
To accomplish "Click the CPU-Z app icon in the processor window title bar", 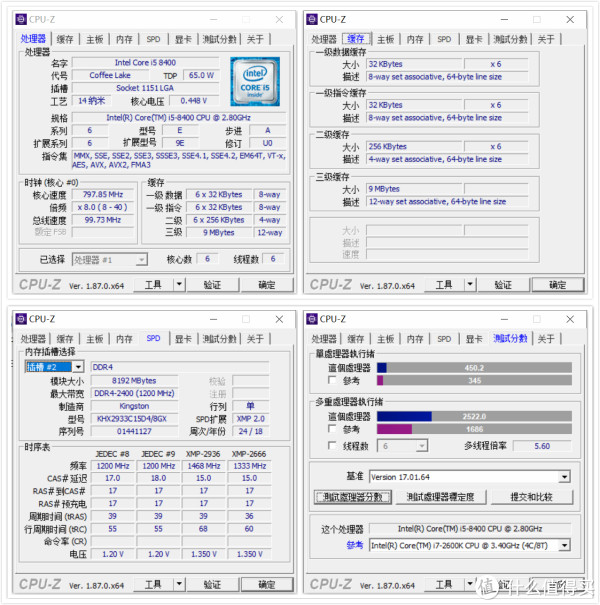I will click(21, 19).
